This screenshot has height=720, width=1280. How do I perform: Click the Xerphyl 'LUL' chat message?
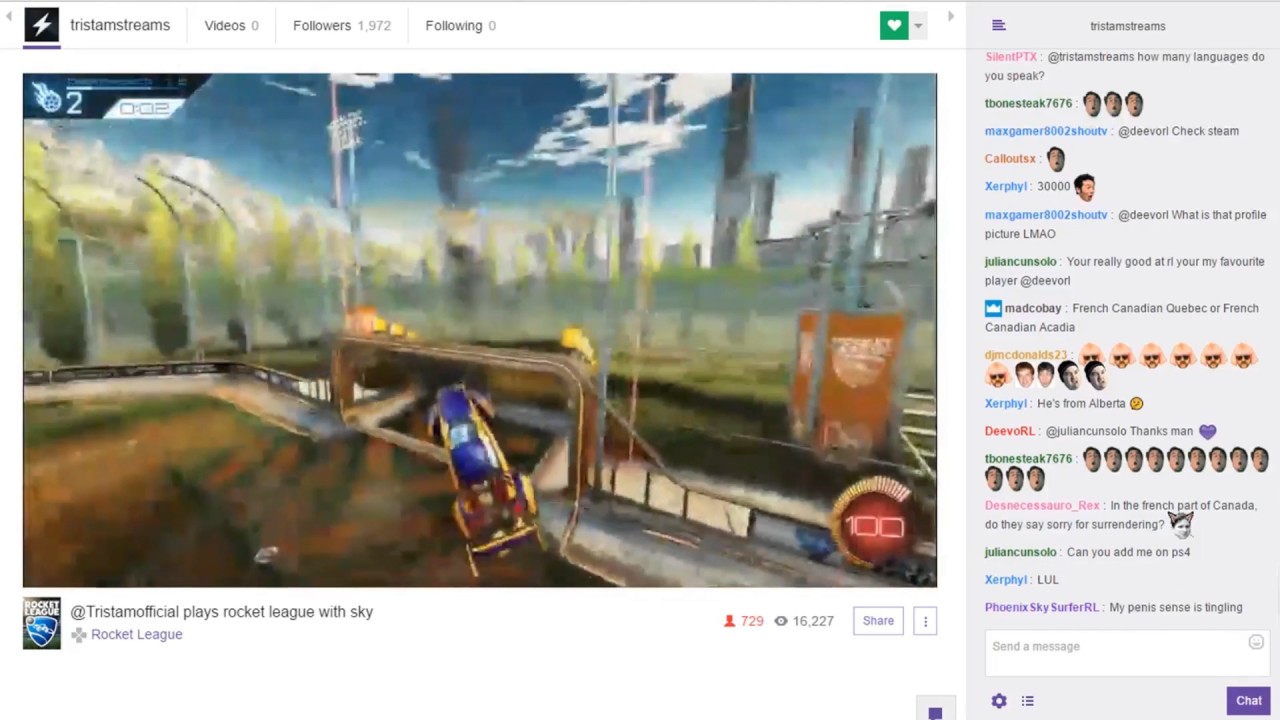click(1047, 580)
